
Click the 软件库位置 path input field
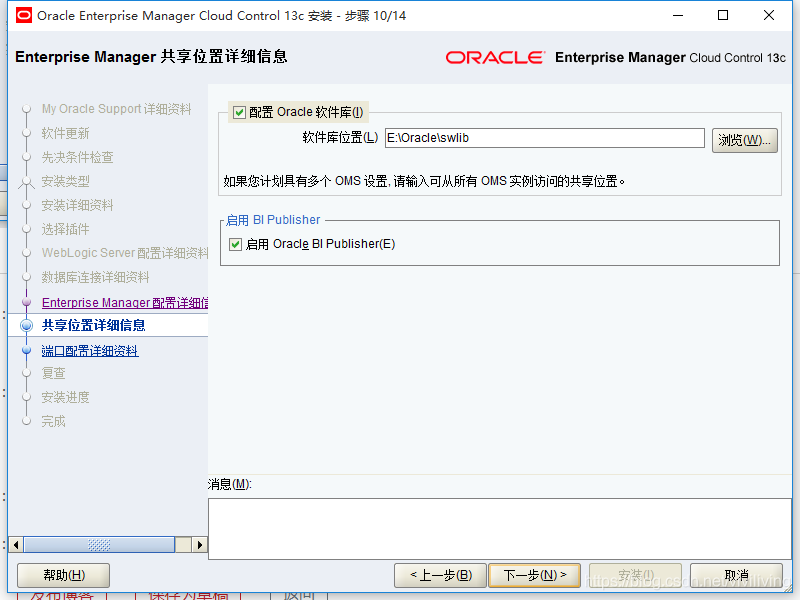pyautogui.click(x=544, y=138)
